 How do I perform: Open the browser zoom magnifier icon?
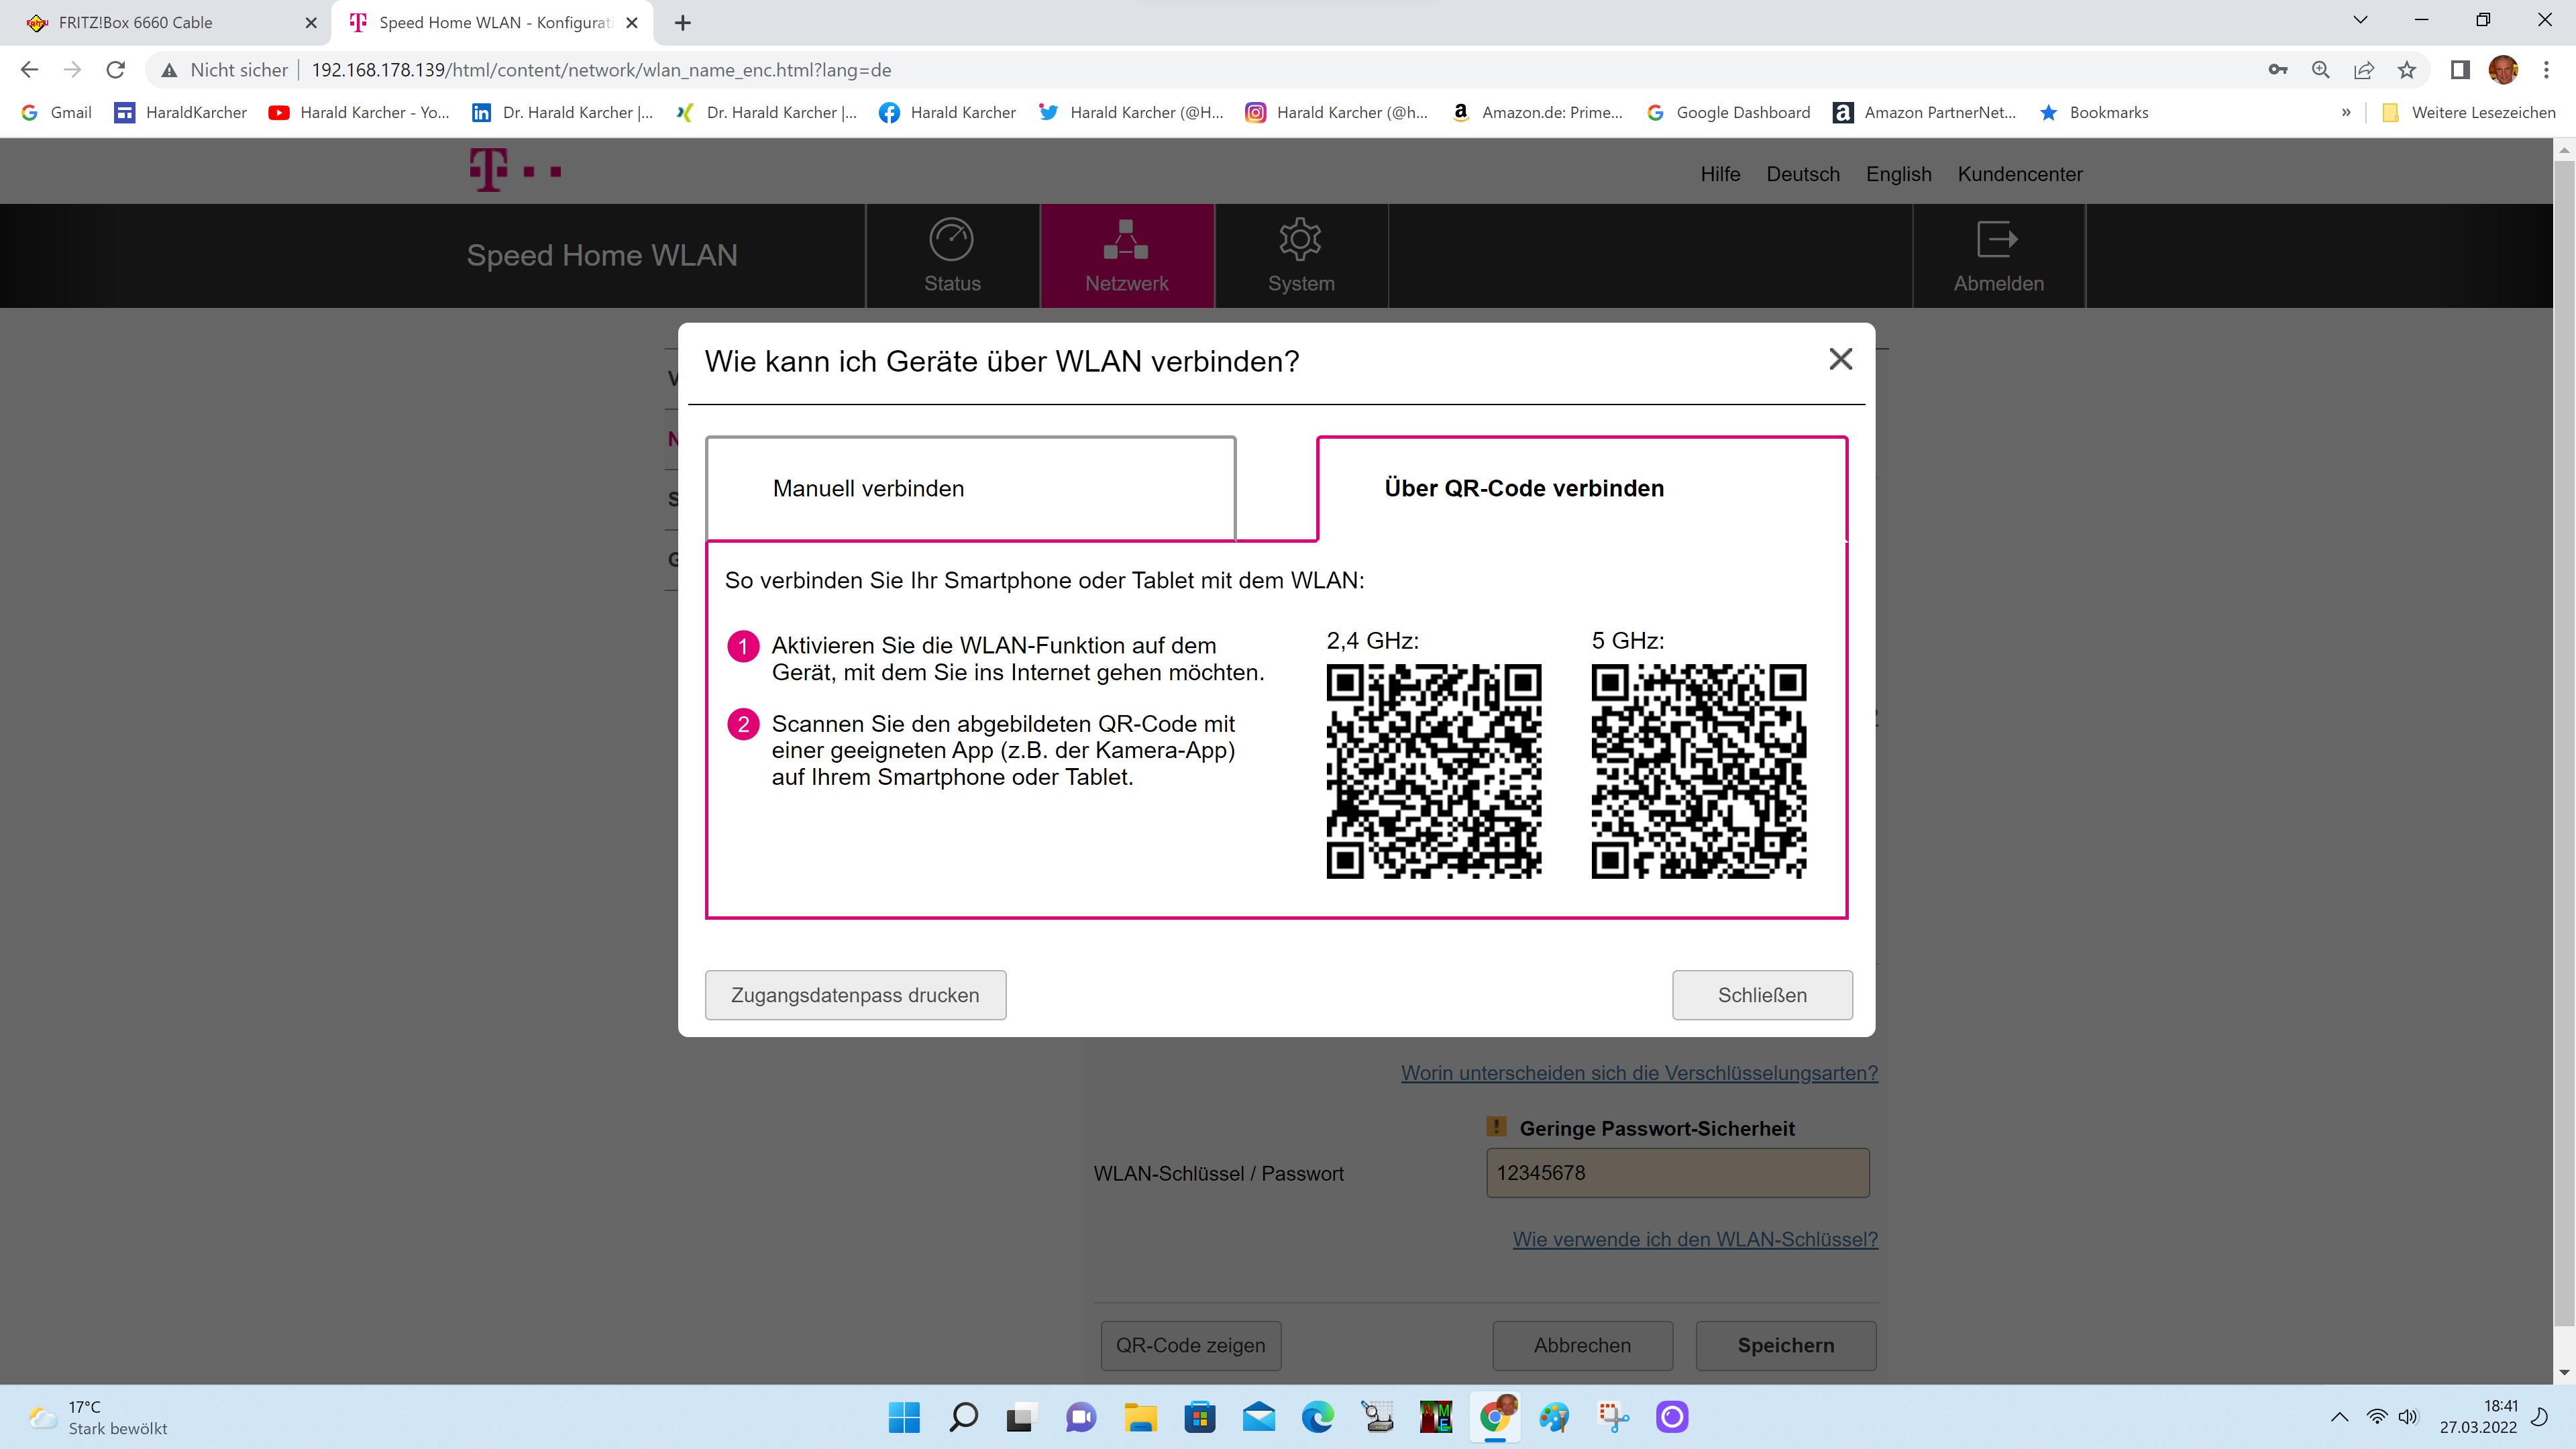[2321, 70]
